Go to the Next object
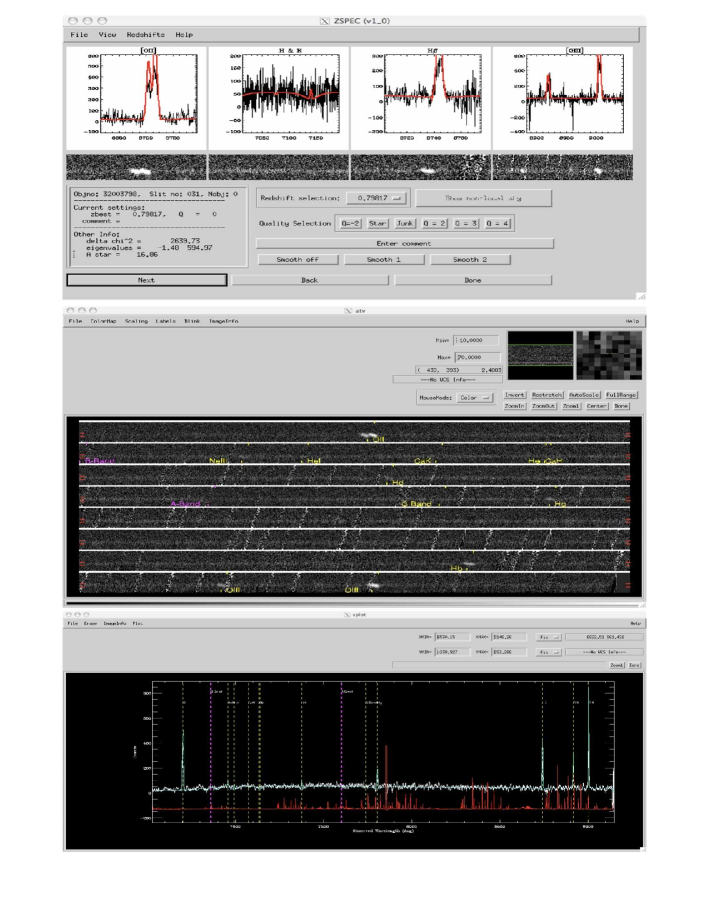 (x=146, y=280)
